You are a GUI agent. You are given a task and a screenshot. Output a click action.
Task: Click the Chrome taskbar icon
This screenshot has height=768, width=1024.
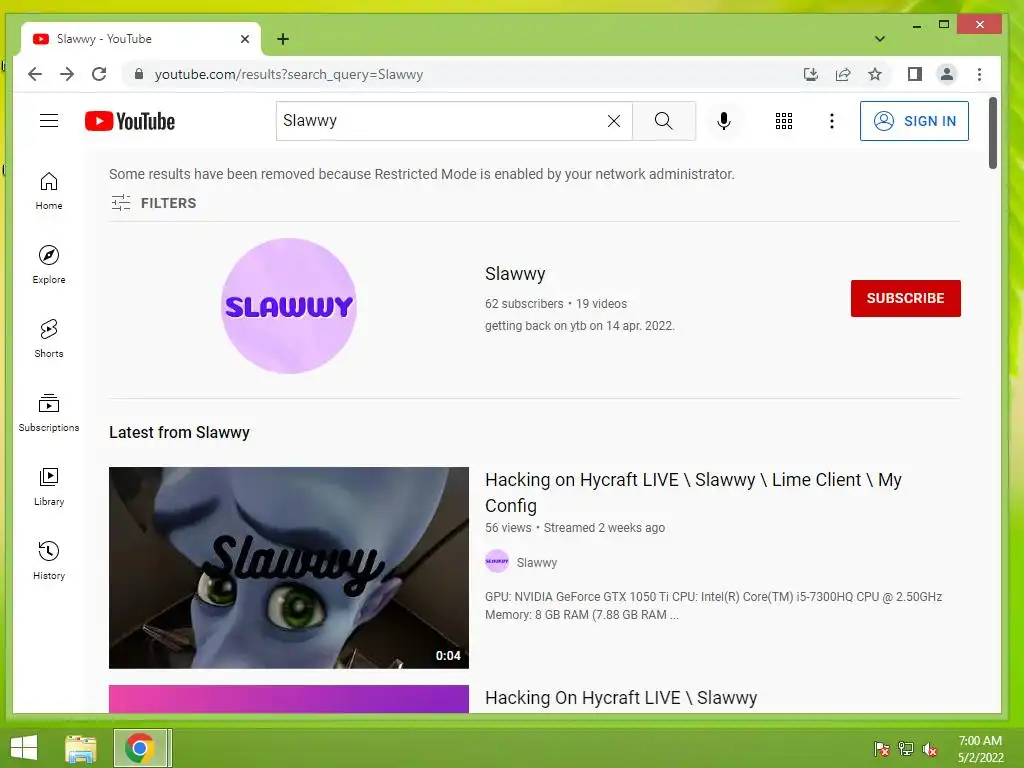(142, 748)
